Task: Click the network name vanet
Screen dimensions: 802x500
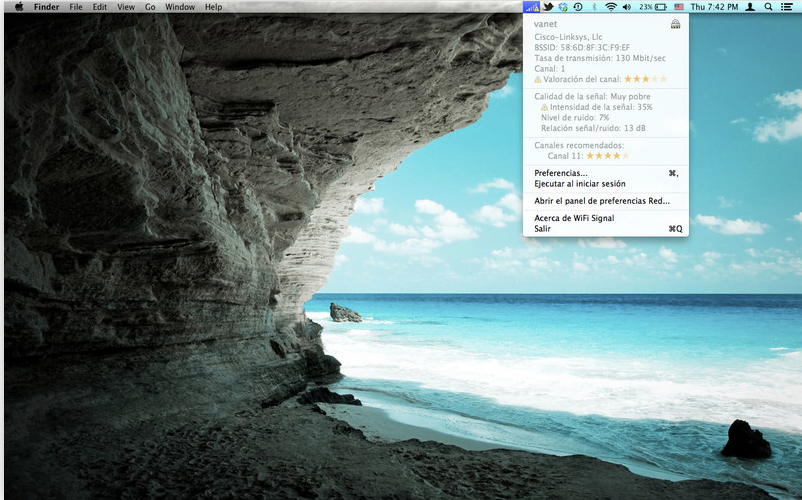Action: (x=545, y=24)
